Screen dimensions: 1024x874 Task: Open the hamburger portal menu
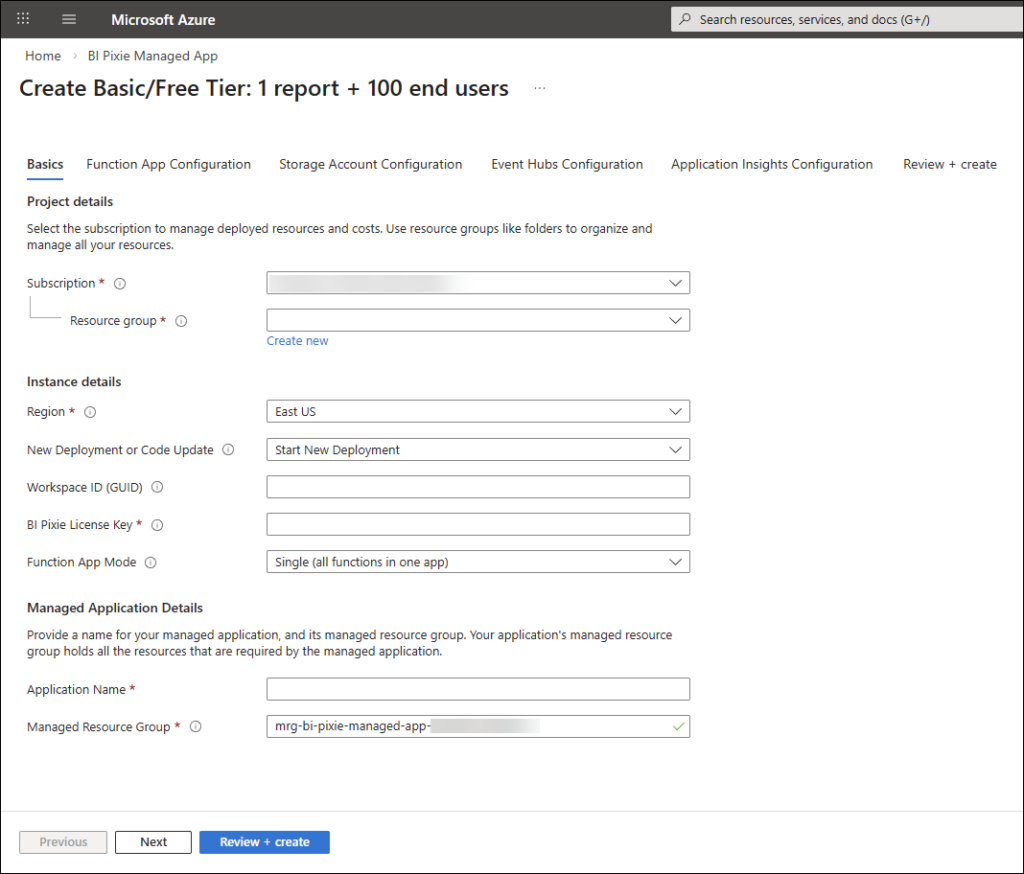point(69,19)
